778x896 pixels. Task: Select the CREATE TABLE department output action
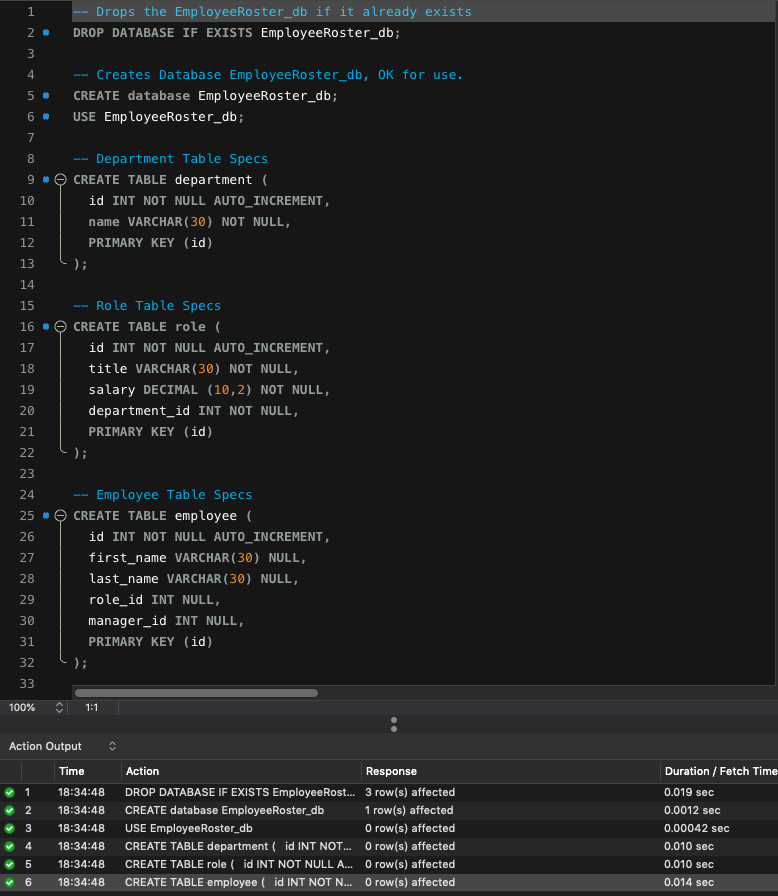click(x=238, y=846)
